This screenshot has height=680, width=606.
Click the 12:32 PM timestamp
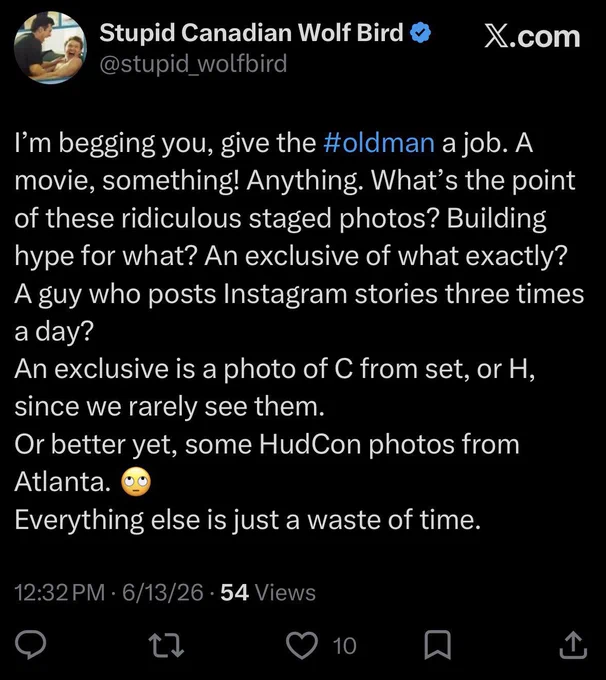tap(59, 592)
